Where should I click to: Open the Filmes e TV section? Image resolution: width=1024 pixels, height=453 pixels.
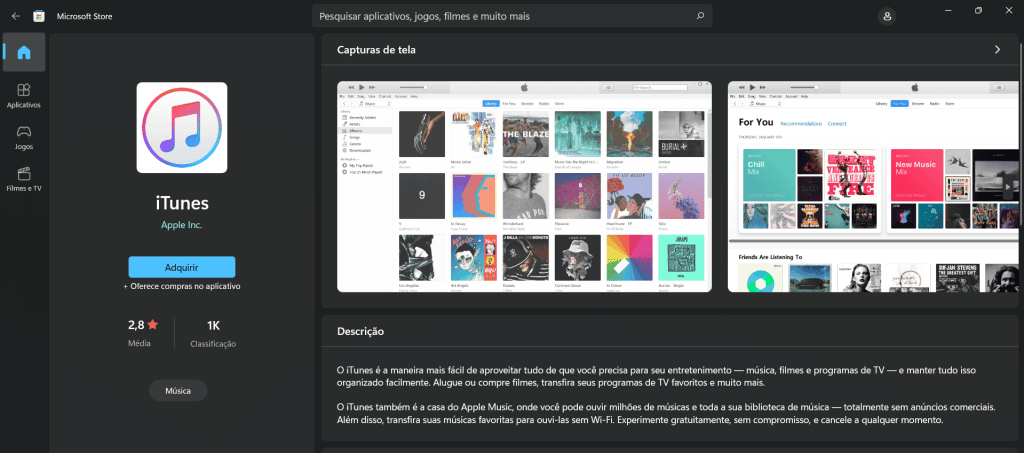(x=24, y=179)
